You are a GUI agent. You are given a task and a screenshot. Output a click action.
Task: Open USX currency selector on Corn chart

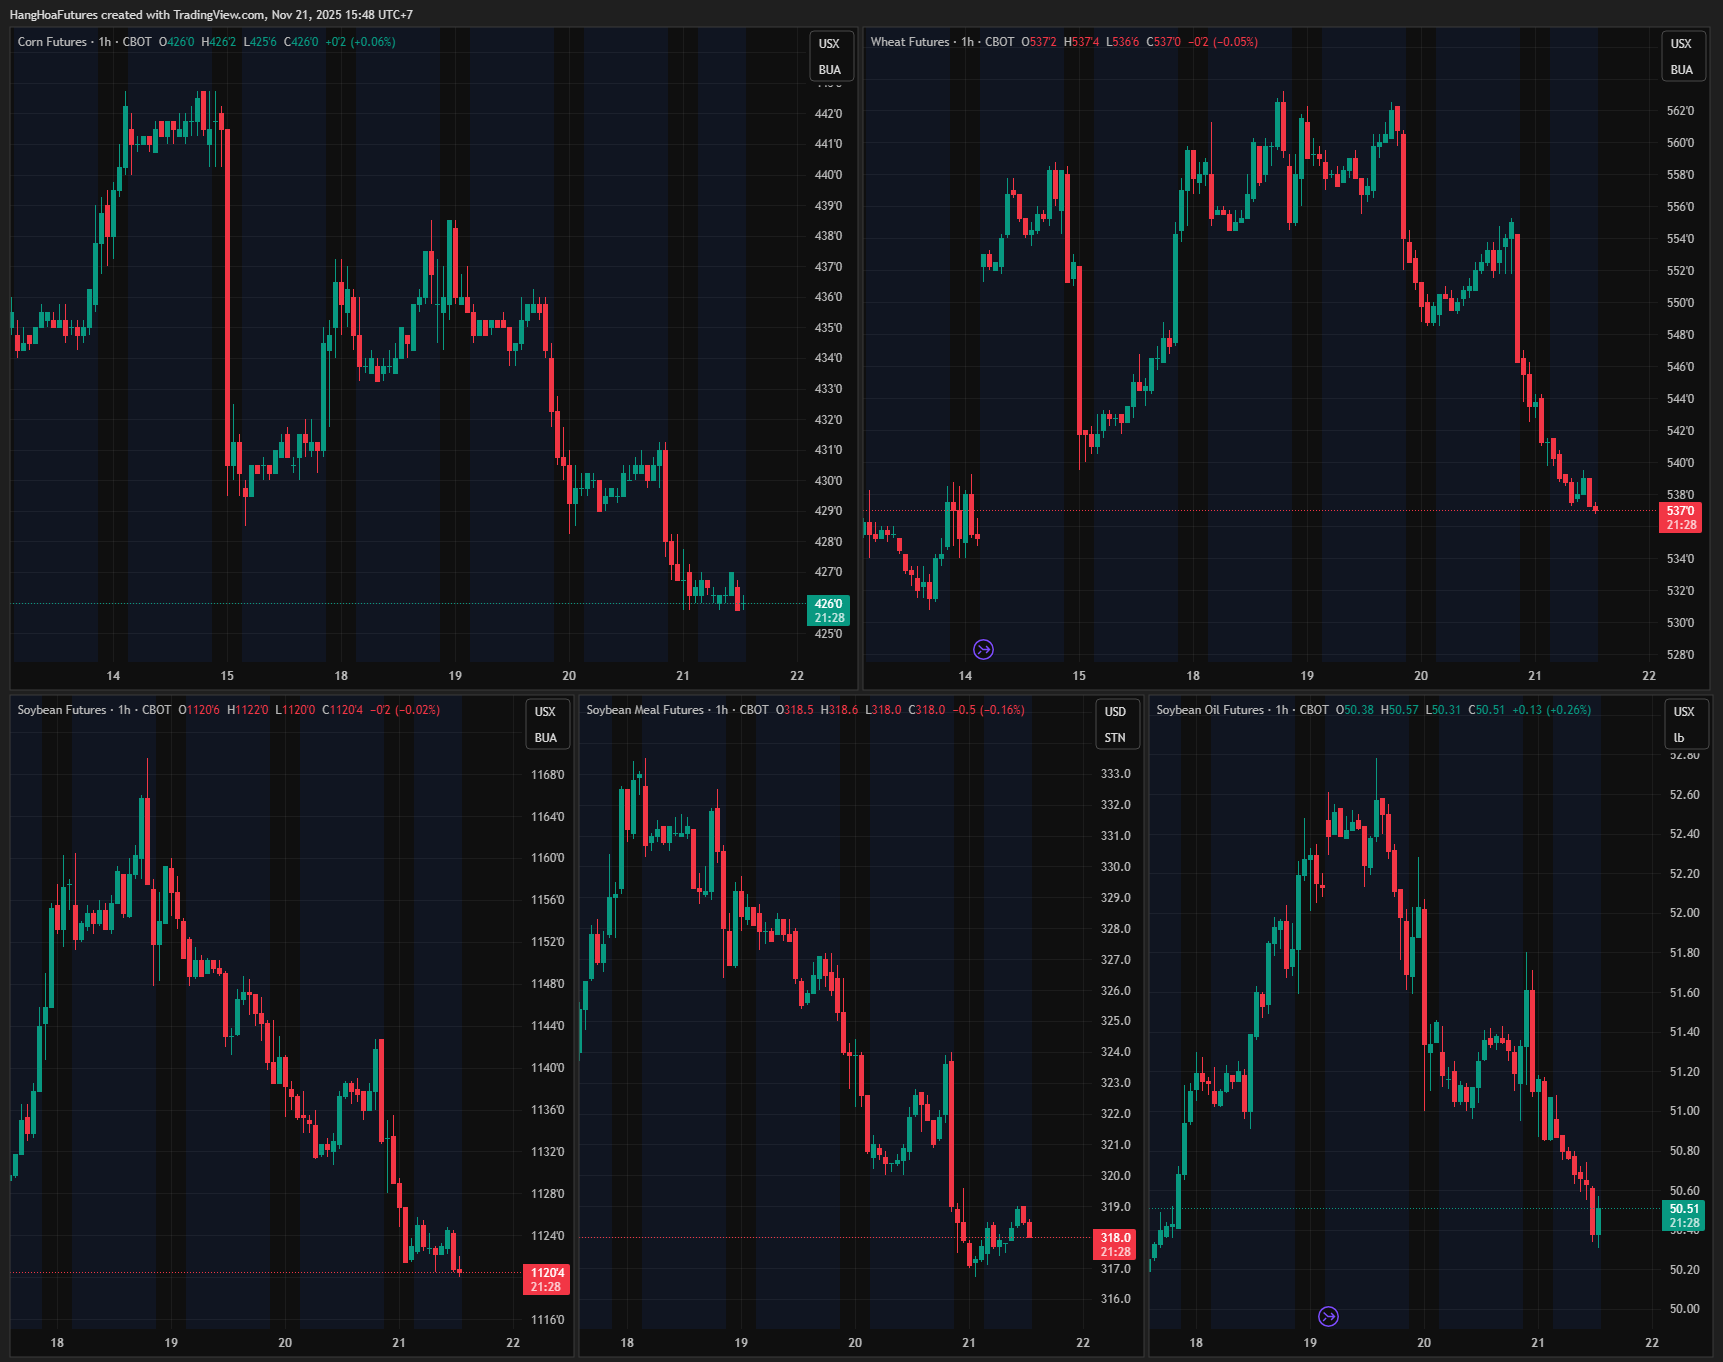tap(829, 44)
